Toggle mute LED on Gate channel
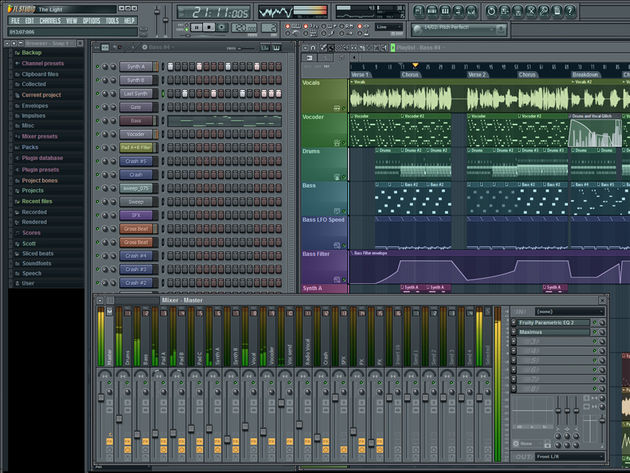Image resolution: width=630 pixels, height=473 pixels. 97,107
